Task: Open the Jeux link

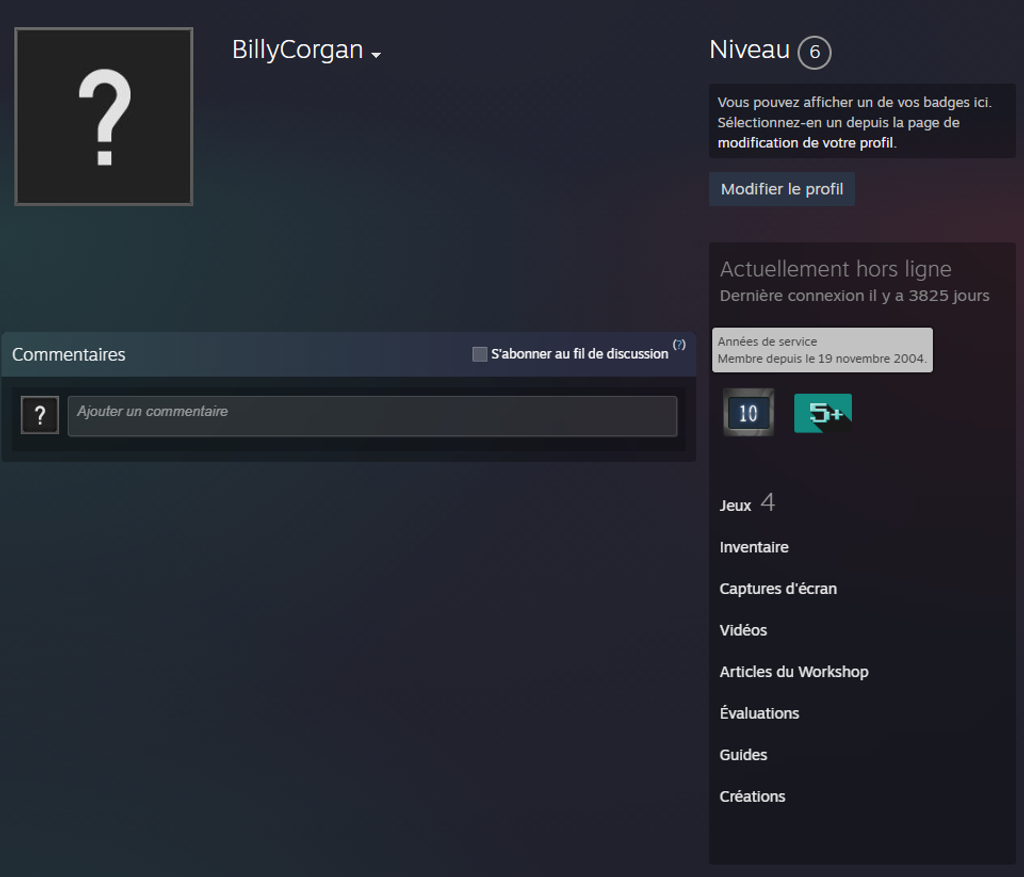Action: click(x=735, y=505)
